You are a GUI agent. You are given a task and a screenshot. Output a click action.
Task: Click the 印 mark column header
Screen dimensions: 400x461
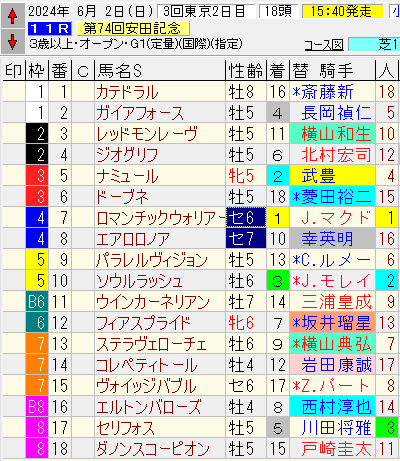[14, 71]
